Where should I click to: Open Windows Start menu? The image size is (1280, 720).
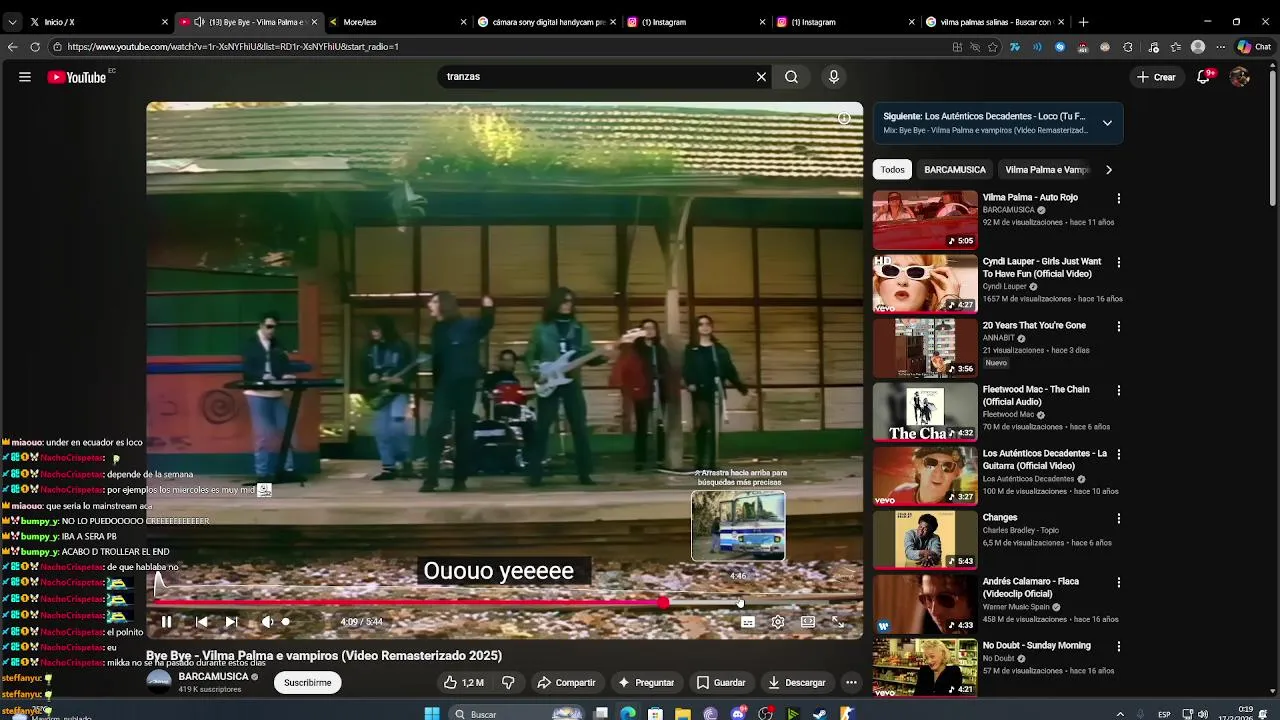(x=432, y=714)
